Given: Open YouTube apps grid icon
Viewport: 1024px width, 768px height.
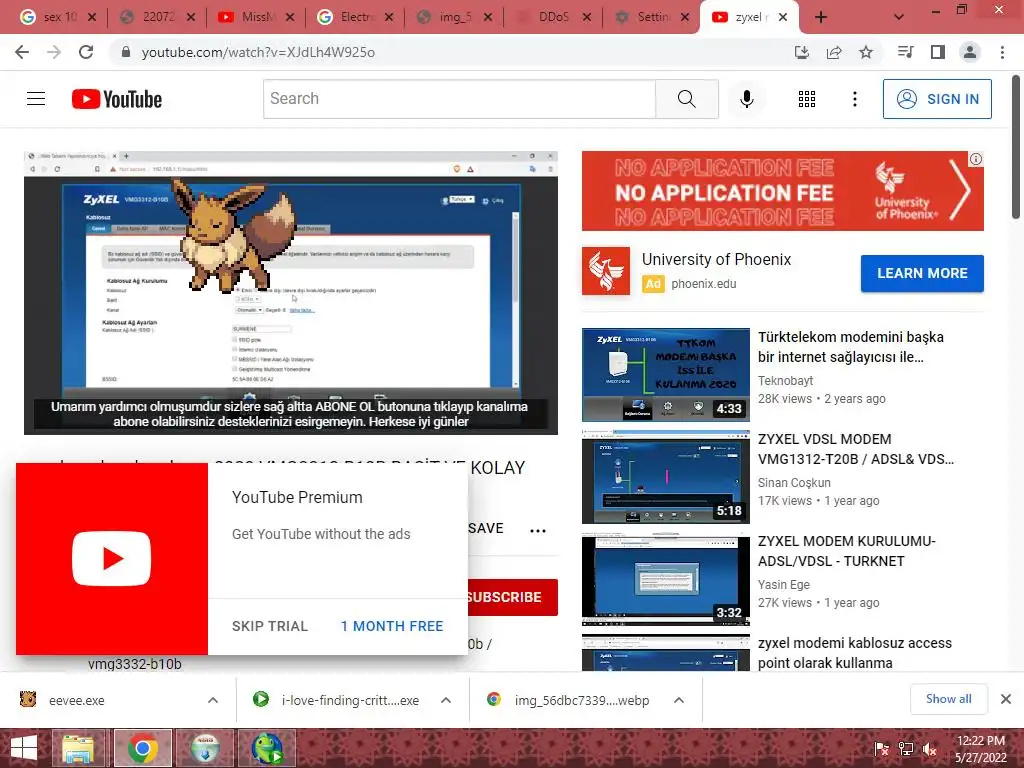Looking at the screenshot, I should pyautogui.click(x=807, y=99).
